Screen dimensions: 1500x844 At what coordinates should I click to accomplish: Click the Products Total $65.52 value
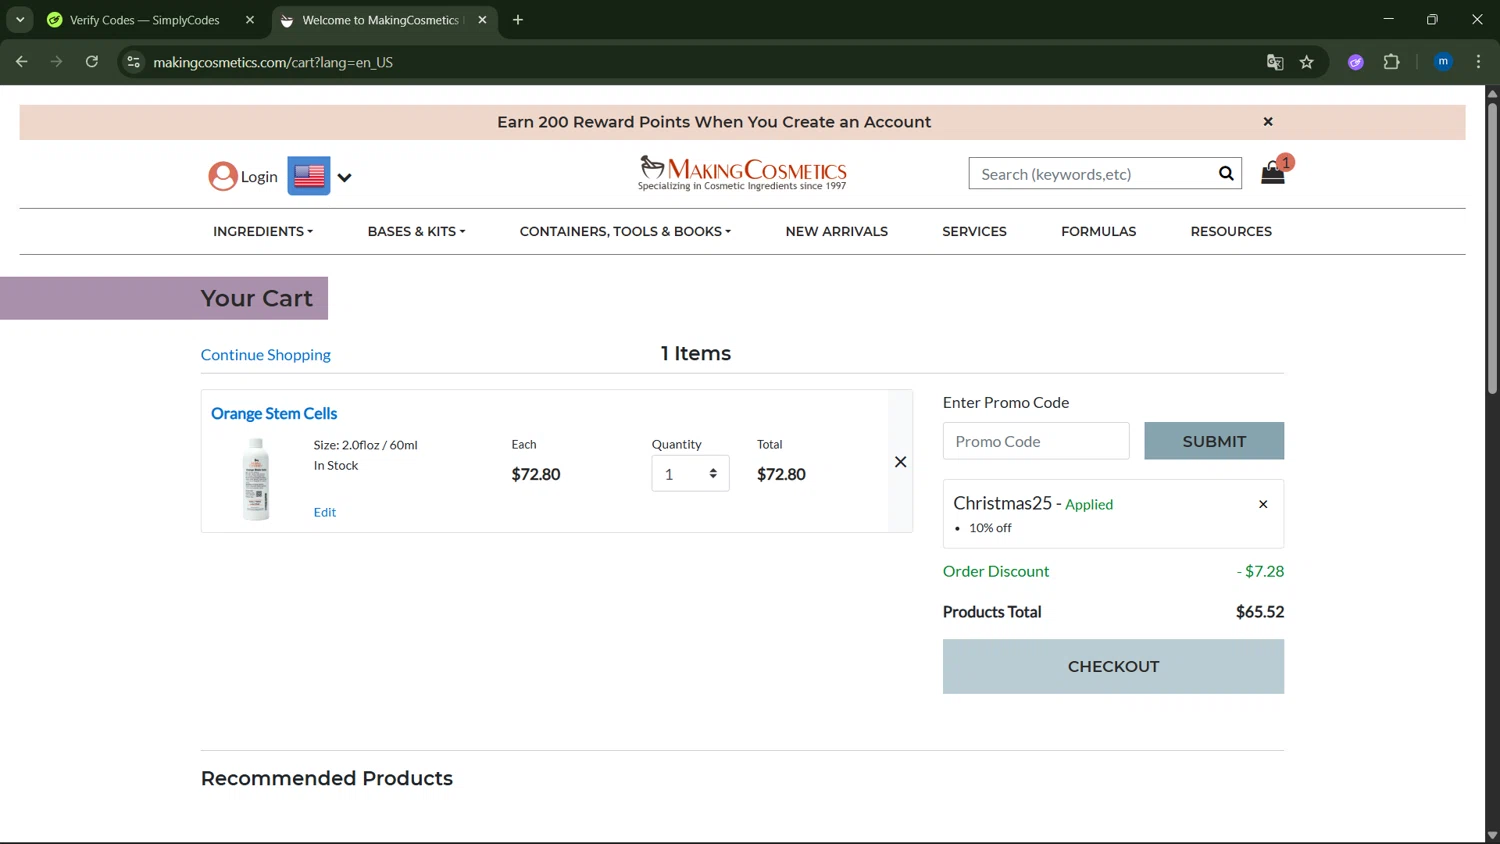click(x=1260, y=612)
